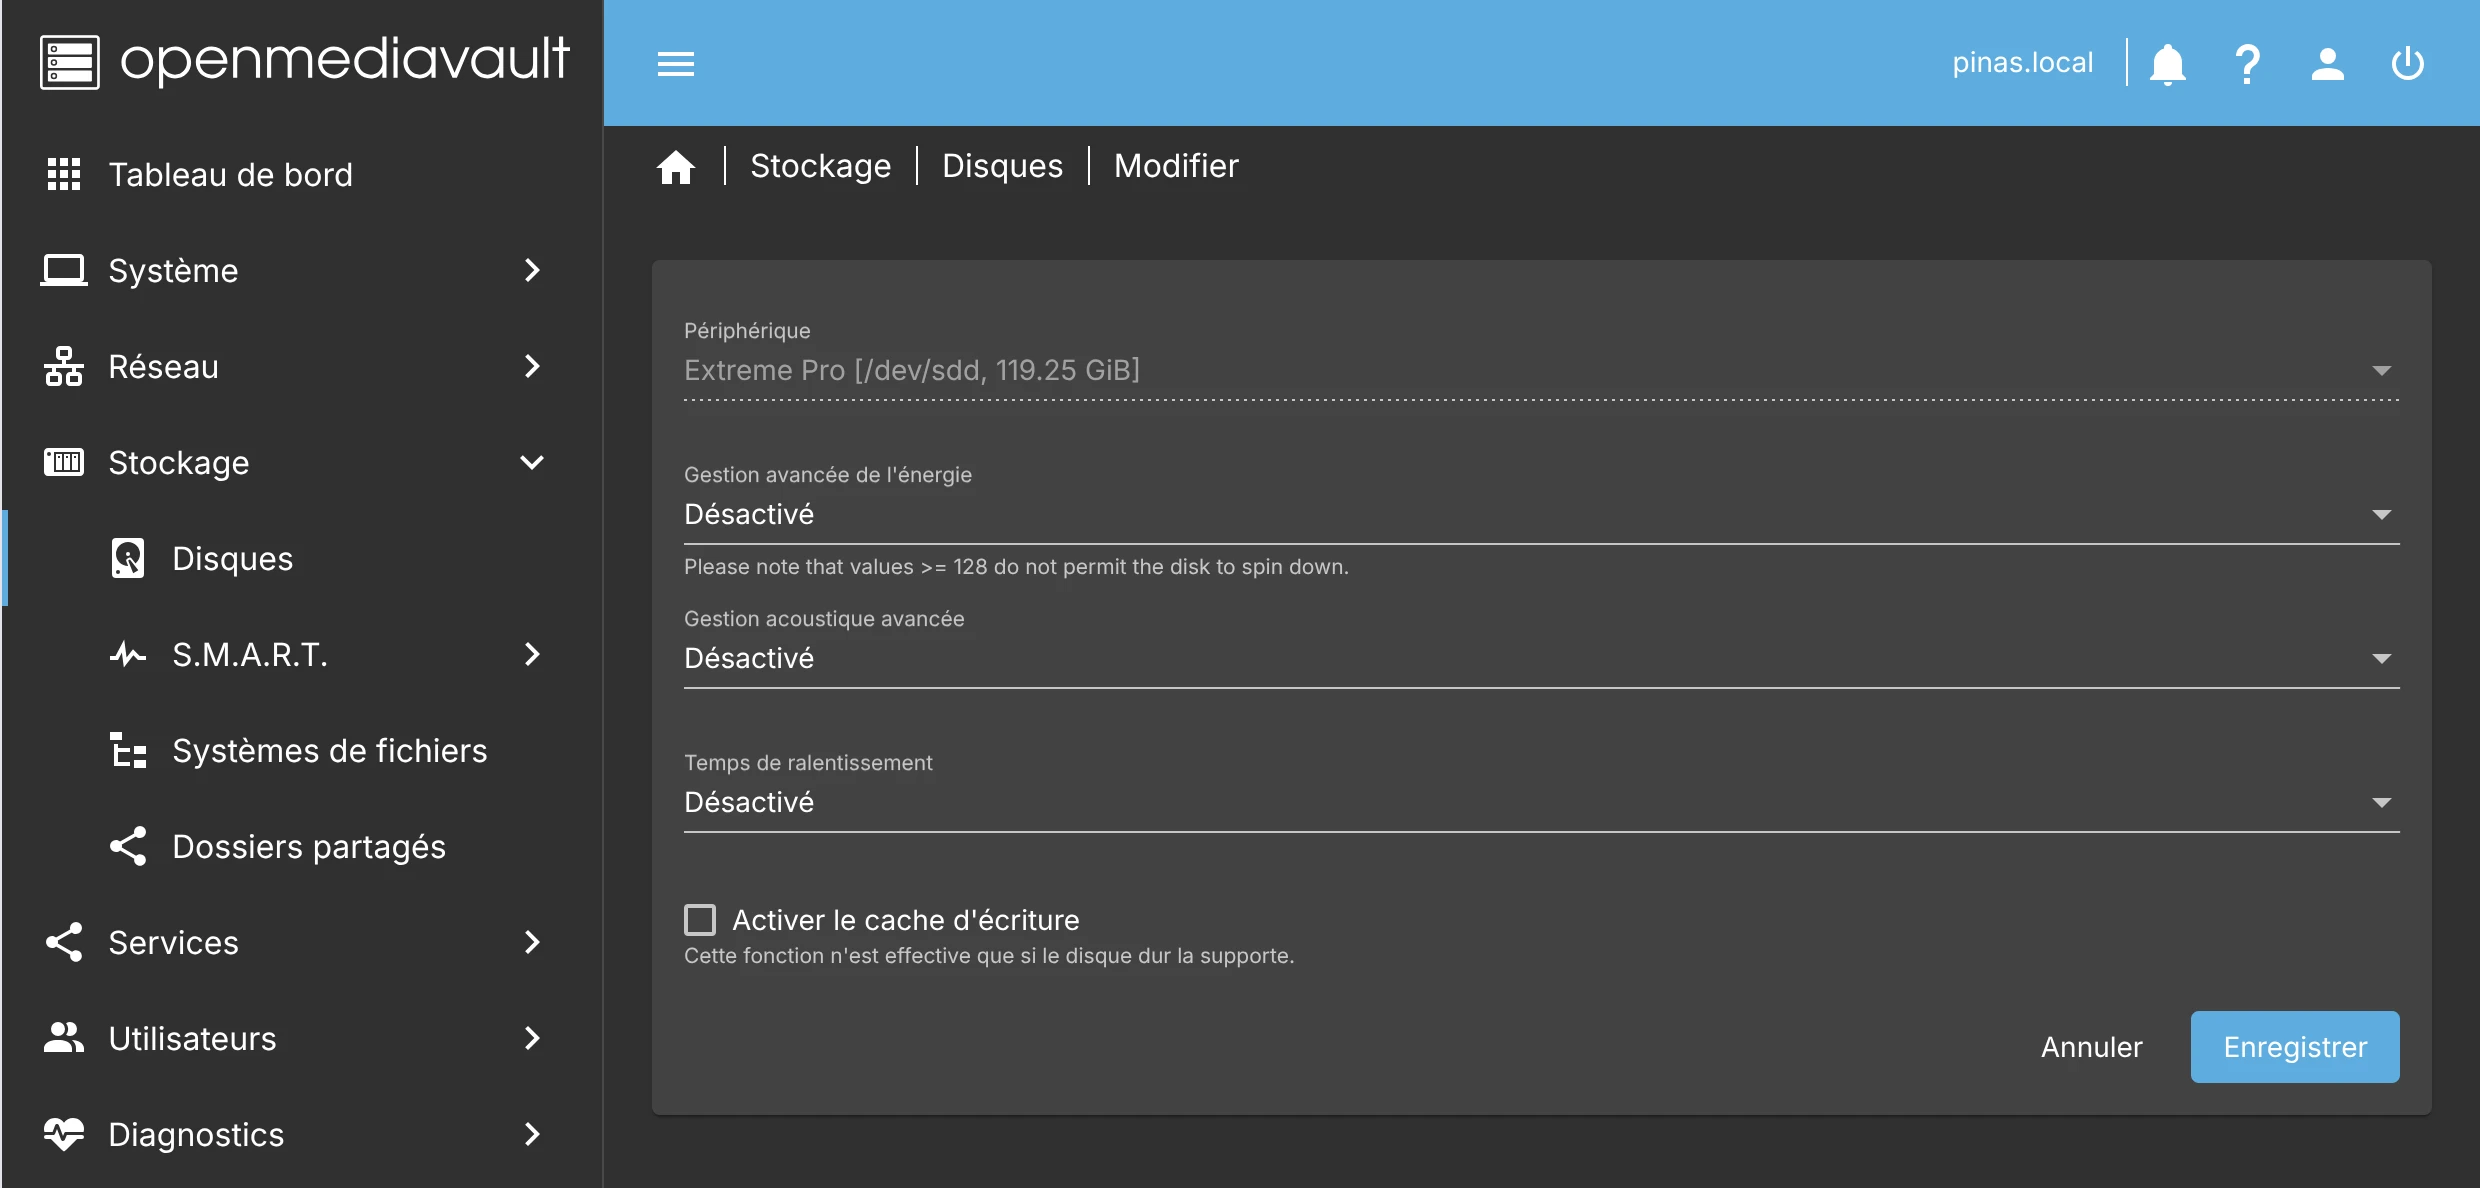Viewport: 2480px width, 1188px height.
Task: Go to home via breadcrumb house icon
Action: [x=676, y=167]
